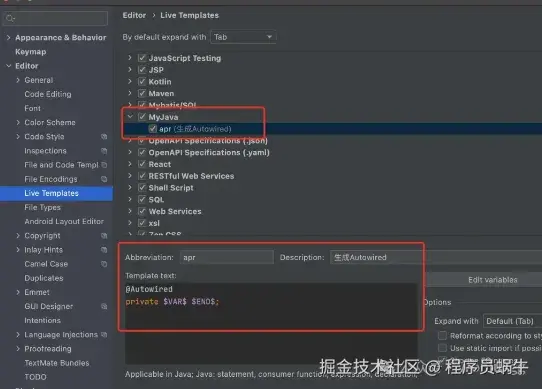Expand Kotlin template group
Image resolution: width=542 pixels, height=389 pixels.
(x=130, y=82)
